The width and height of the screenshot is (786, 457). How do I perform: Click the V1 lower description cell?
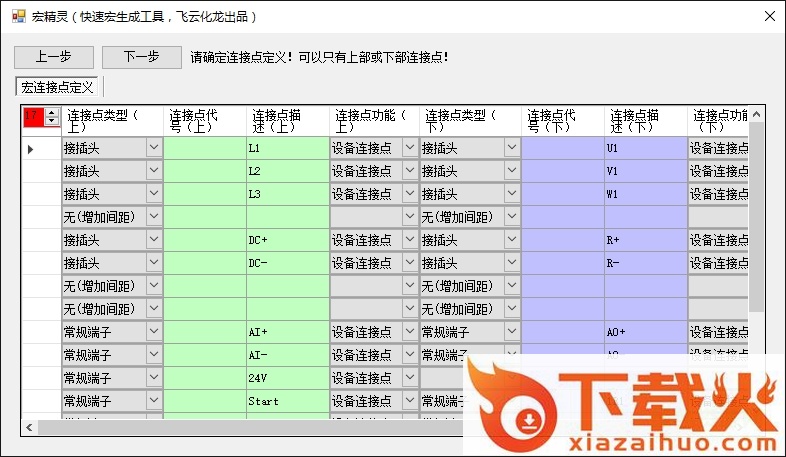(646, 171)
